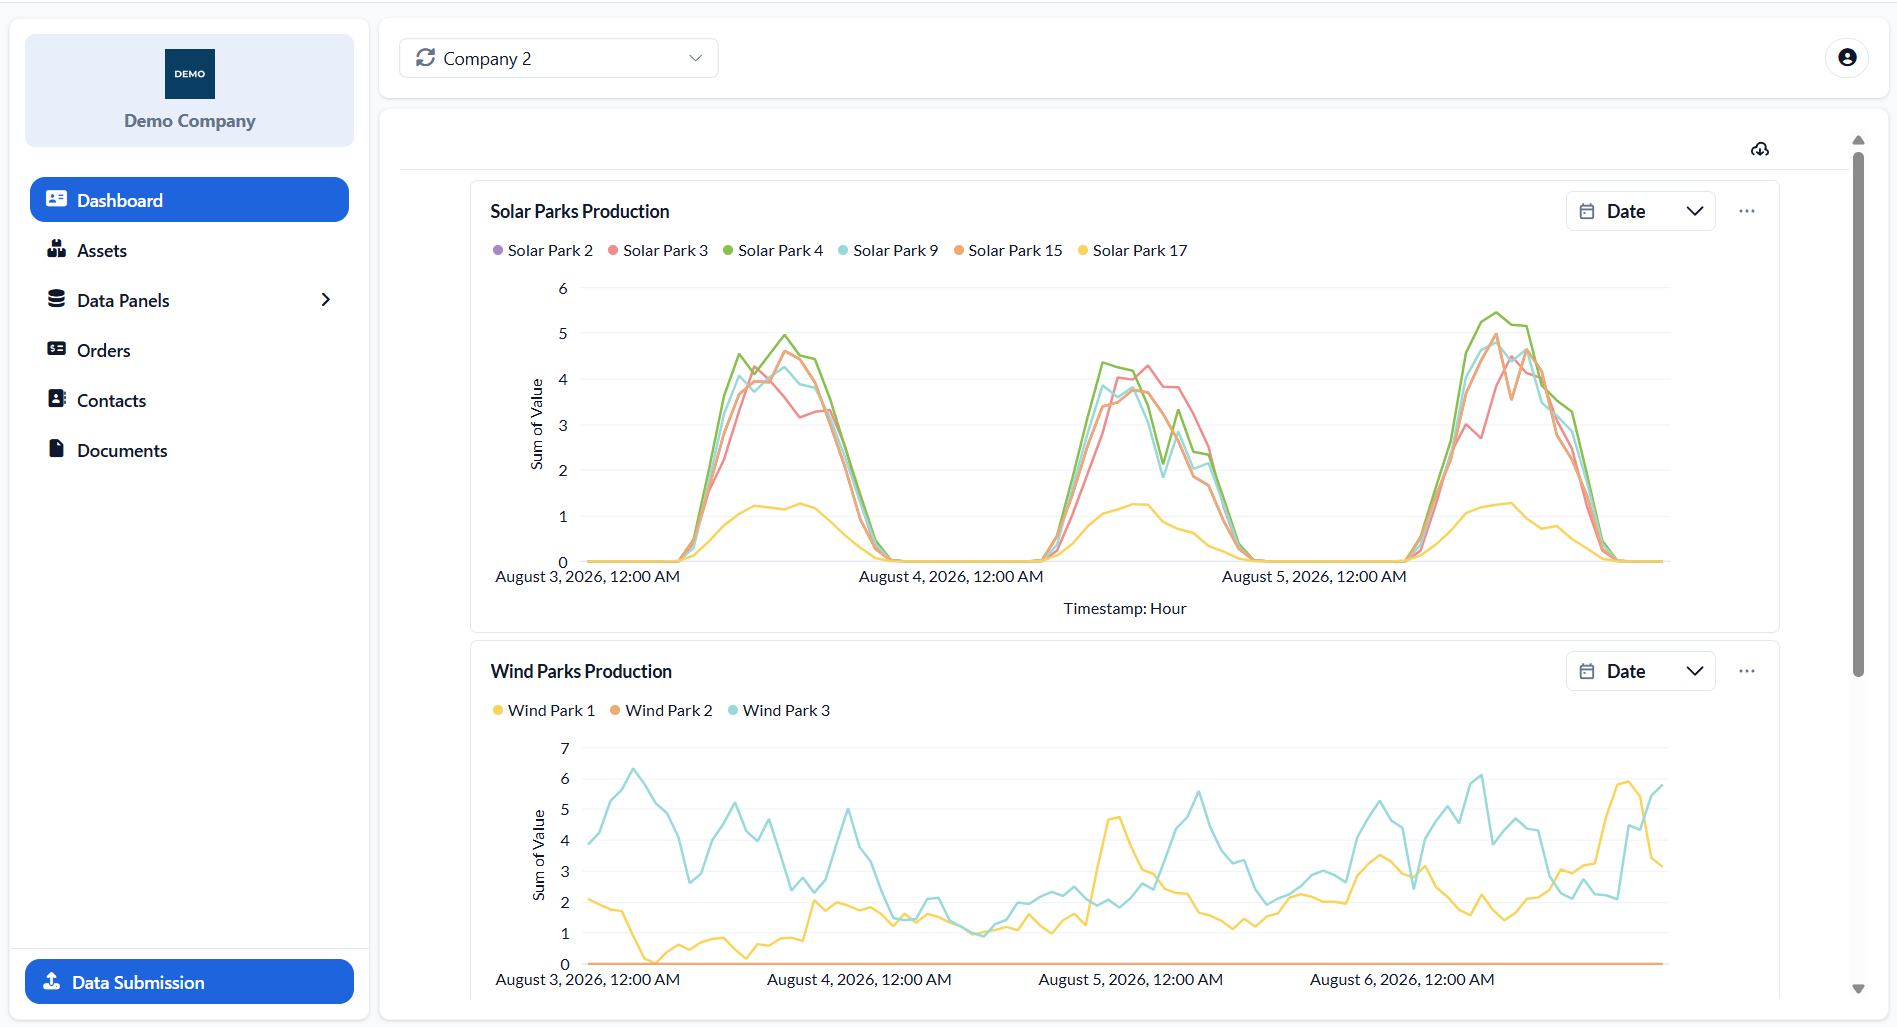Toggle Wind Park 2 legend series
This screenshot has height=1027, width=1897.
pos(661,710)
